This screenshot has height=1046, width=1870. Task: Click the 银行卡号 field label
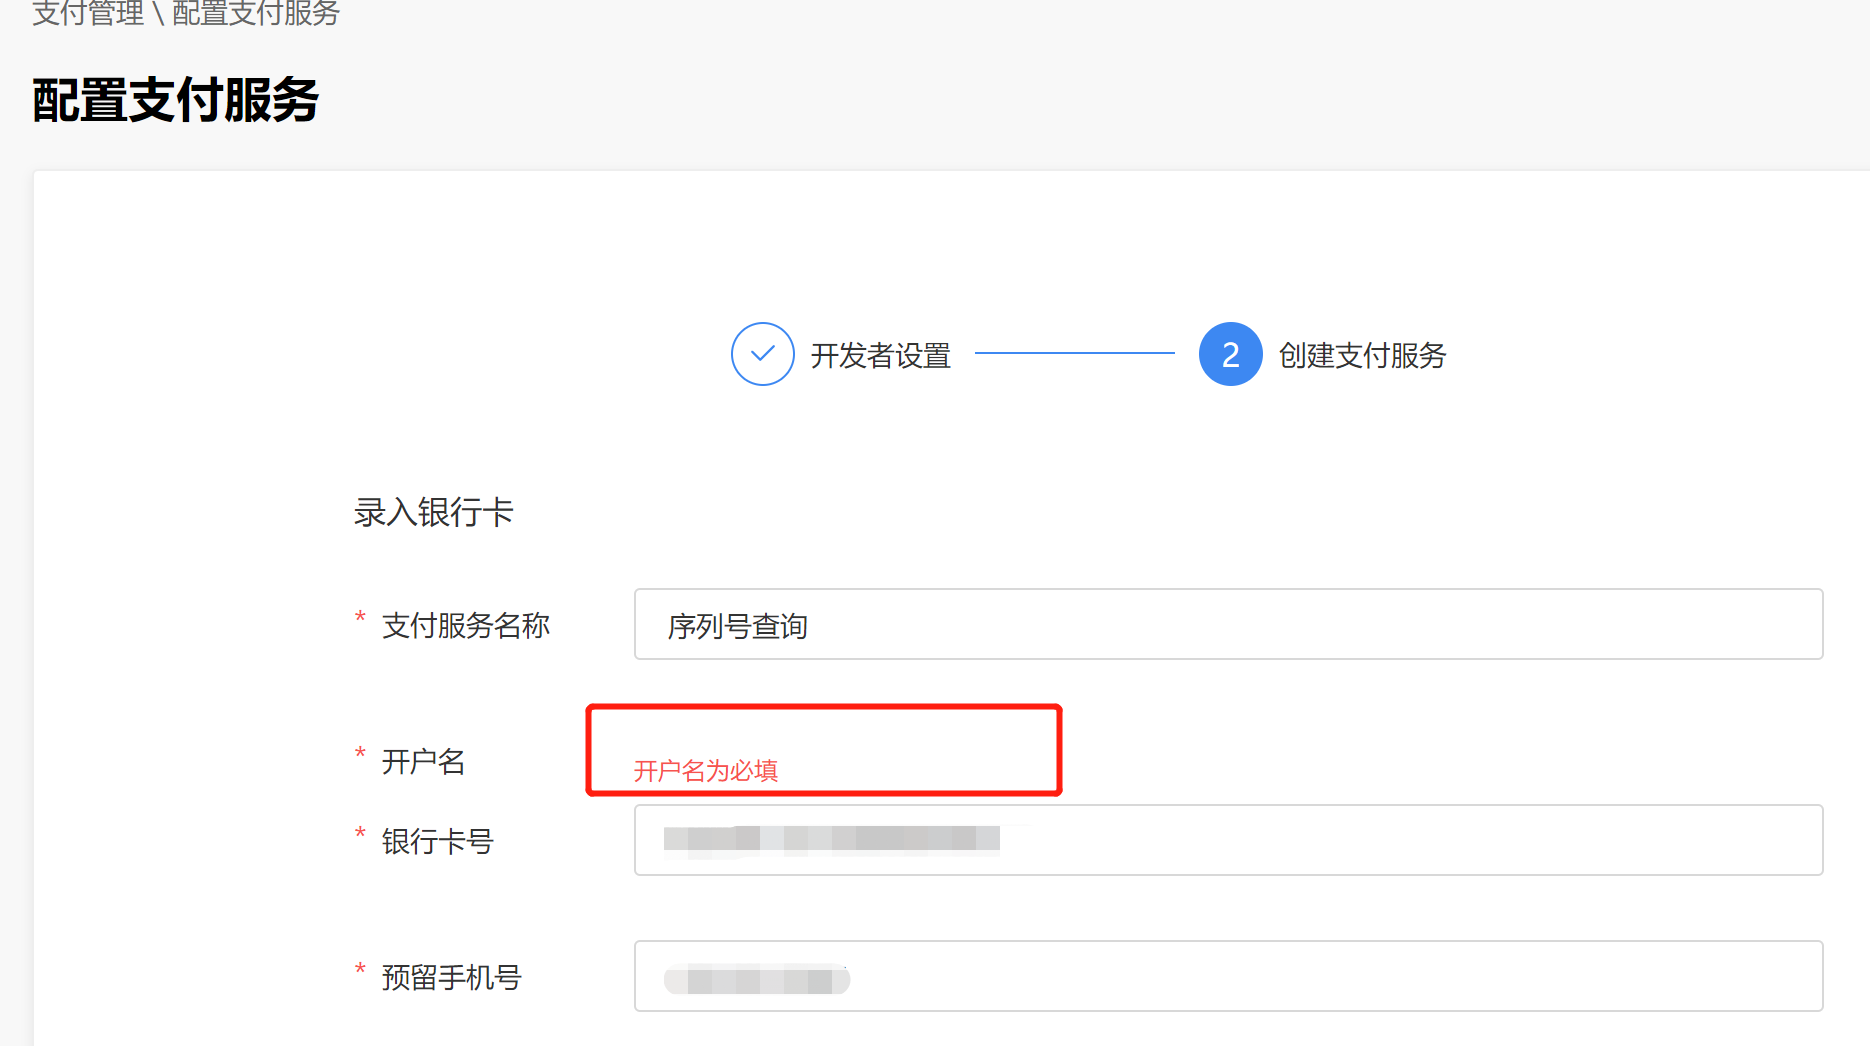click(x=437, y=841)
